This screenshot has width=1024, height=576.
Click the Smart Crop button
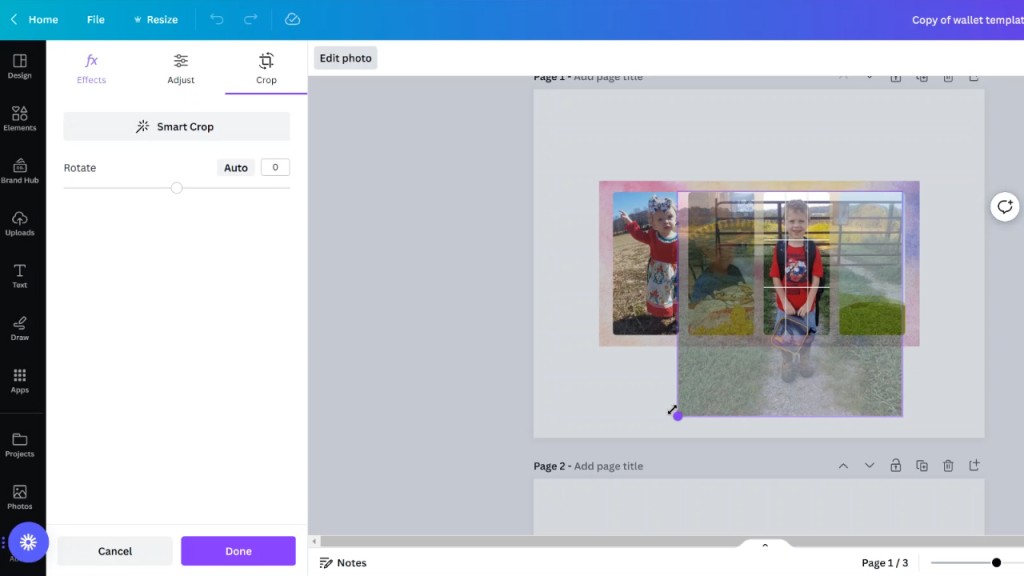coord(176,127)
